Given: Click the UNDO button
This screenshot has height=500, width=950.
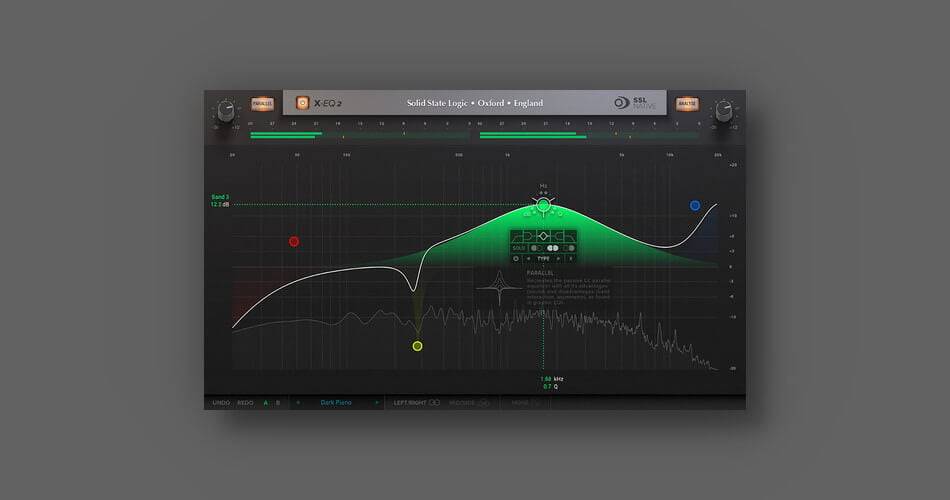Looking at the screenshot, I should [x=221, y=402].
